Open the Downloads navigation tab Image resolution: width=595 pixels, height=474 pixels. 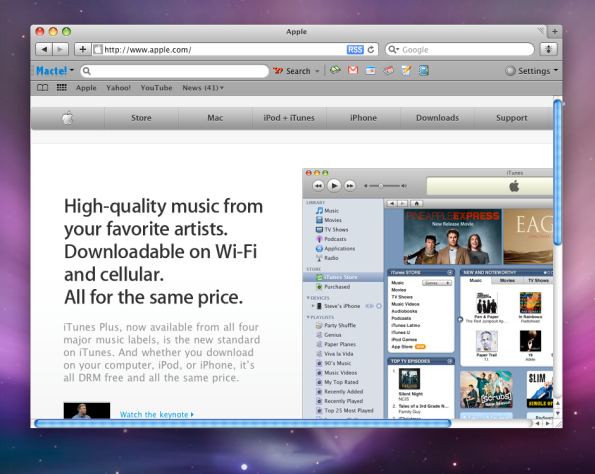pyautogui.click(x=437, y=118)
